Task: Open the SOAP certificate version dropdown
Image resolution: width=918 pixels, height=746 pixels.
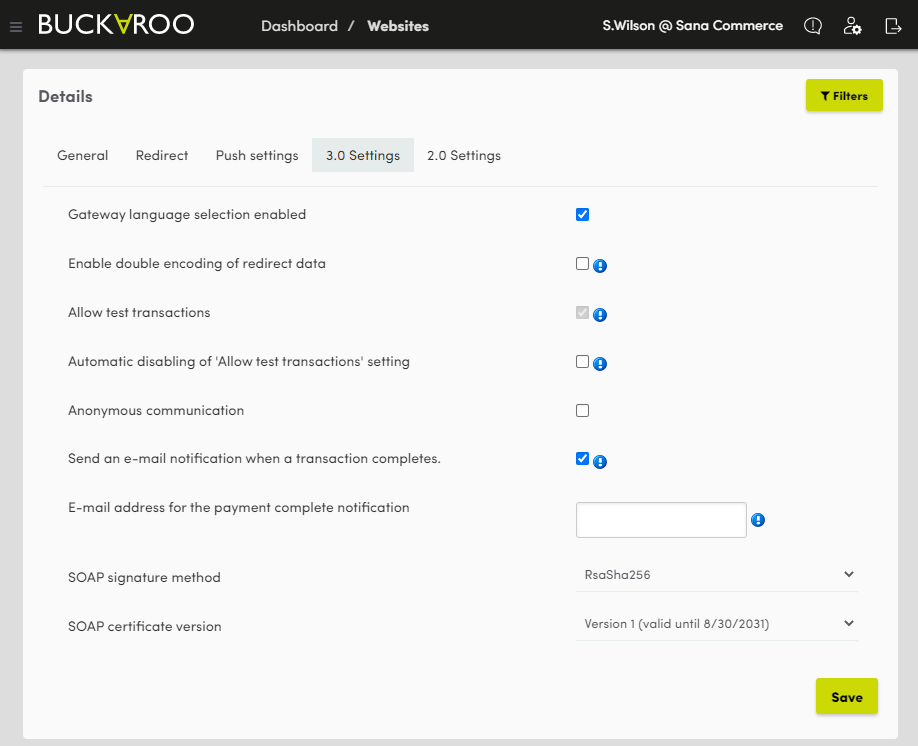Action: [x=717, y=624]
